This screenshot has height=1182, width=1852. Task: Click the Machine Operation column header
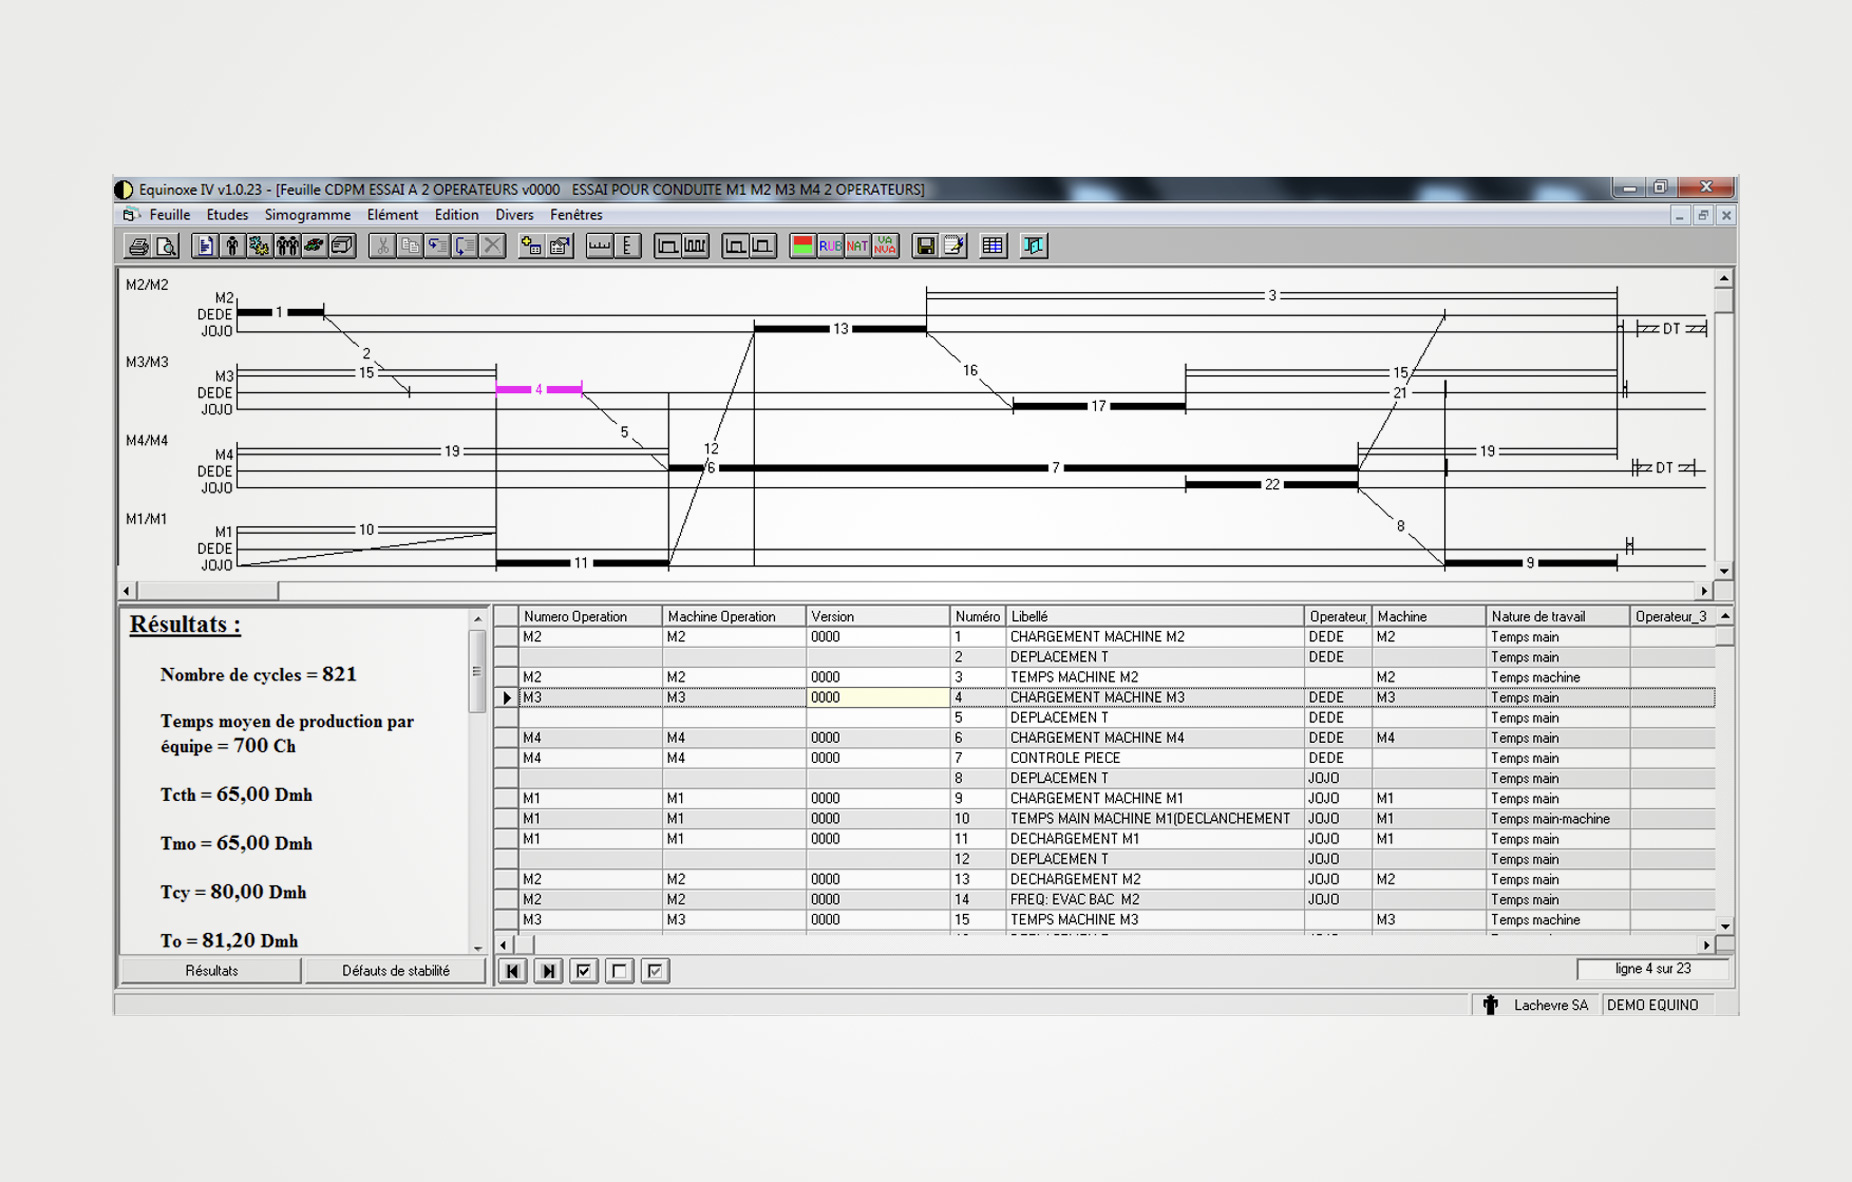point(734,617)
